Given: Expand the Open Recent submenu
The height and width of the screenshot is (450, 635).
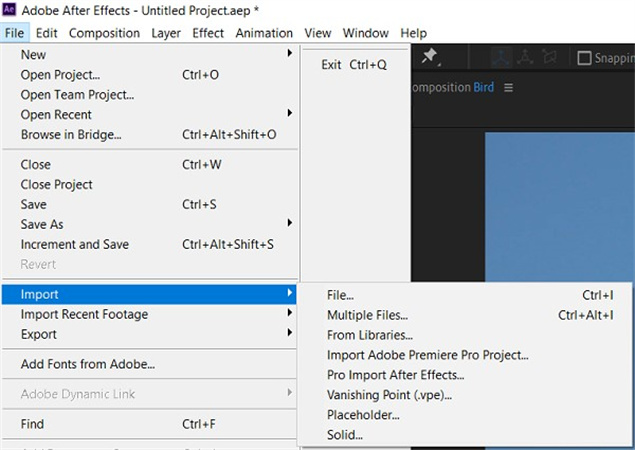Looking at the screenshot, I should (x=290, y=114).
